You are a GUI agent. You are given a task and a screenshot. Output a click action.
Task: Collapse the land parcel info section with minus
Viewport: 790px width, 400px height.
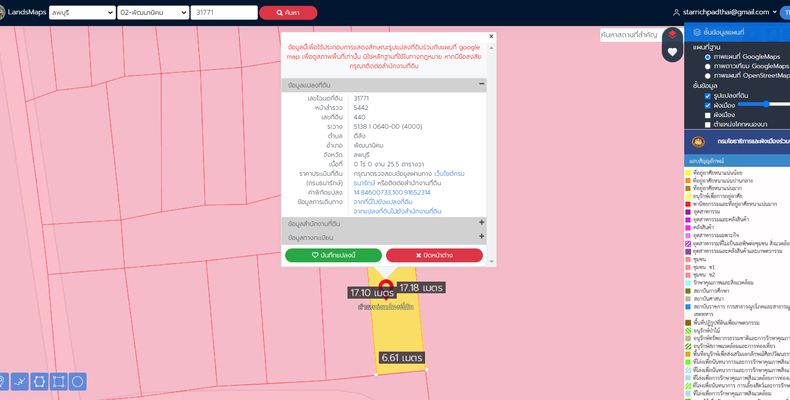pos(481,84)
